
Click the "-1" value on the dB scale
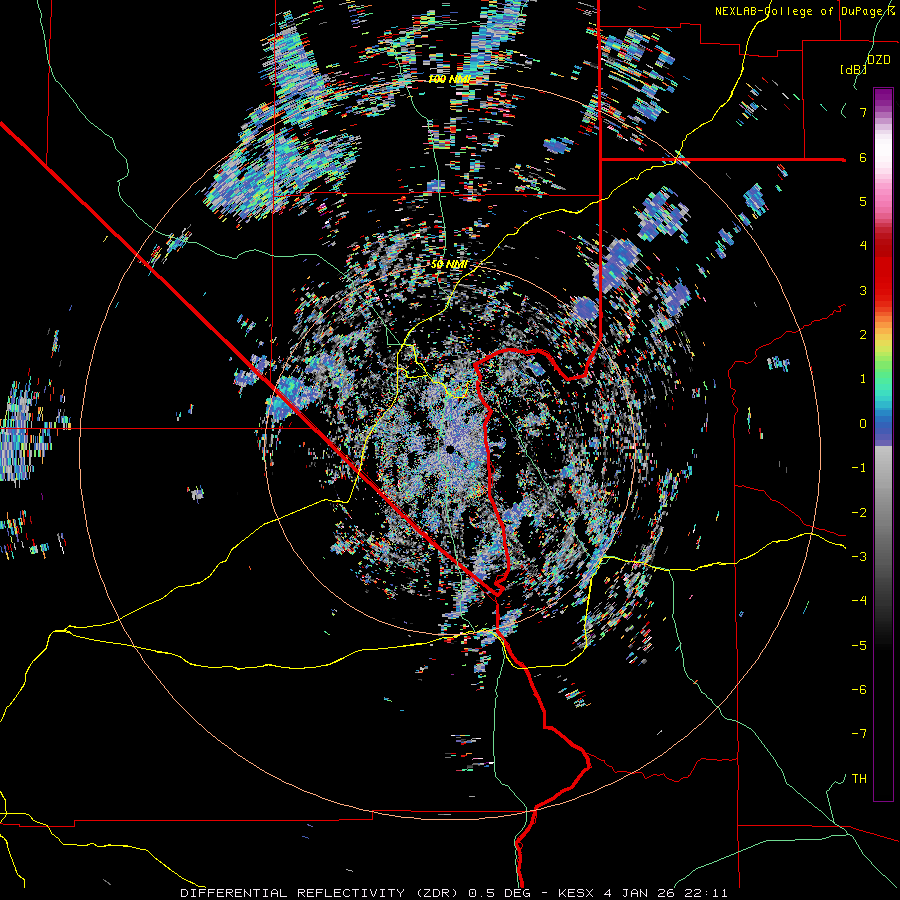(x=859, y=468)
